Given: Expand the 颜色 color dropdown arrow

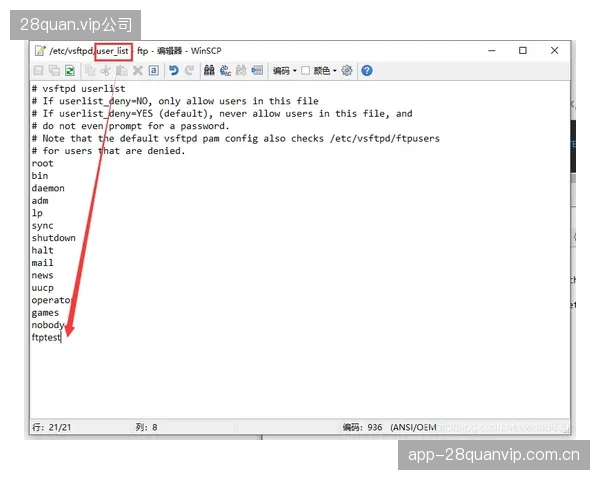Looking at the screenshot, I should (334, 71).
